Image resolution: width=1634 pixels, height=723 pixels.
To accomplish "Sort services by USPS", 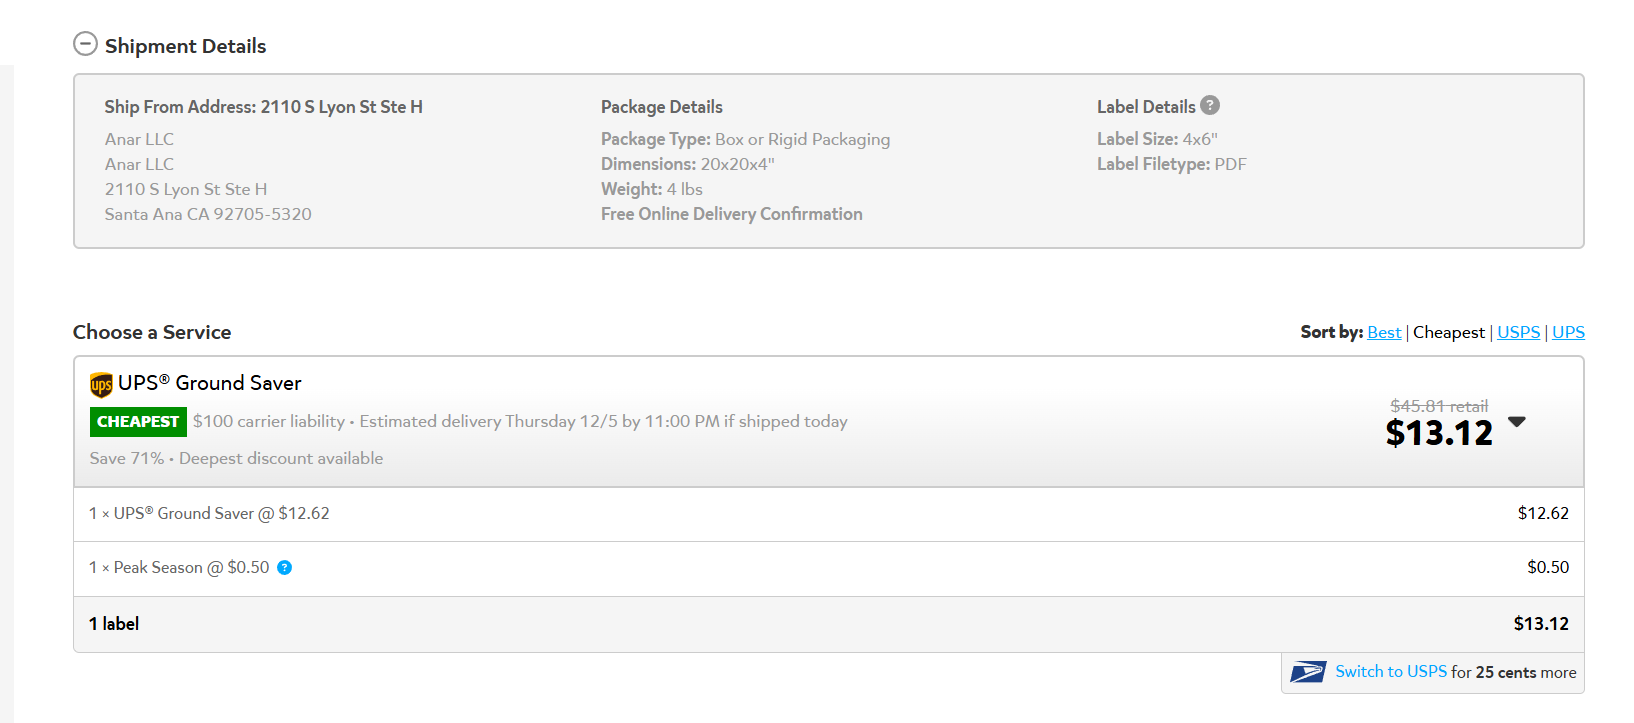I will tap(1518, 332).
